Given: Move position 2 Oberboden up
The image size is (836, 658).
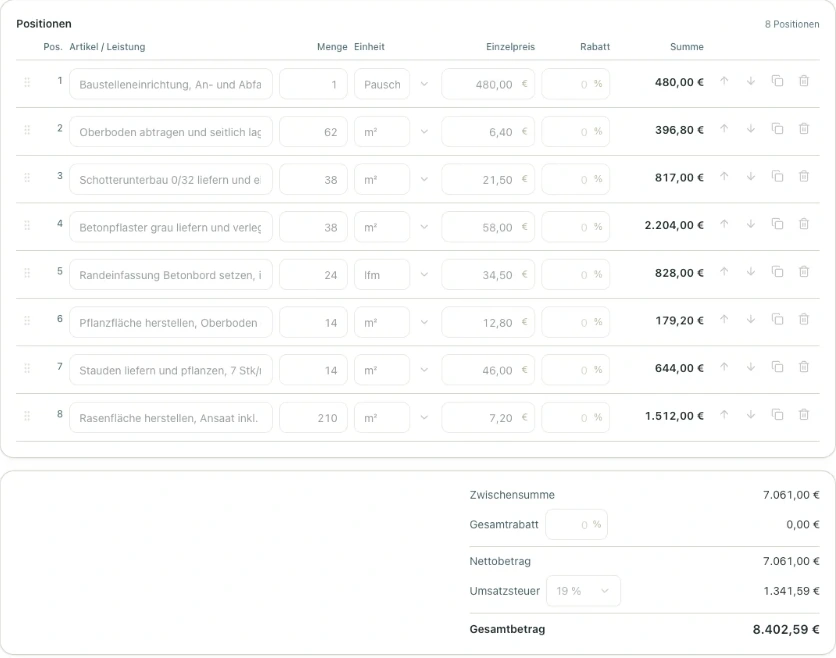Looking at the screenshot, I should (x=724, y=129).
